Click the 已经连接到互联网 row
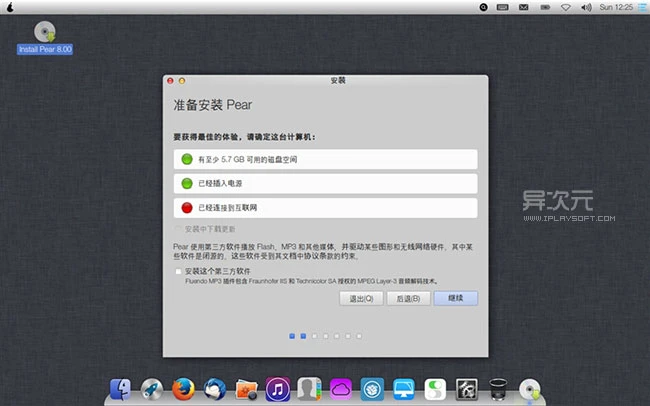Viewport: 650px width, 406px height. (x=325, y=208)
